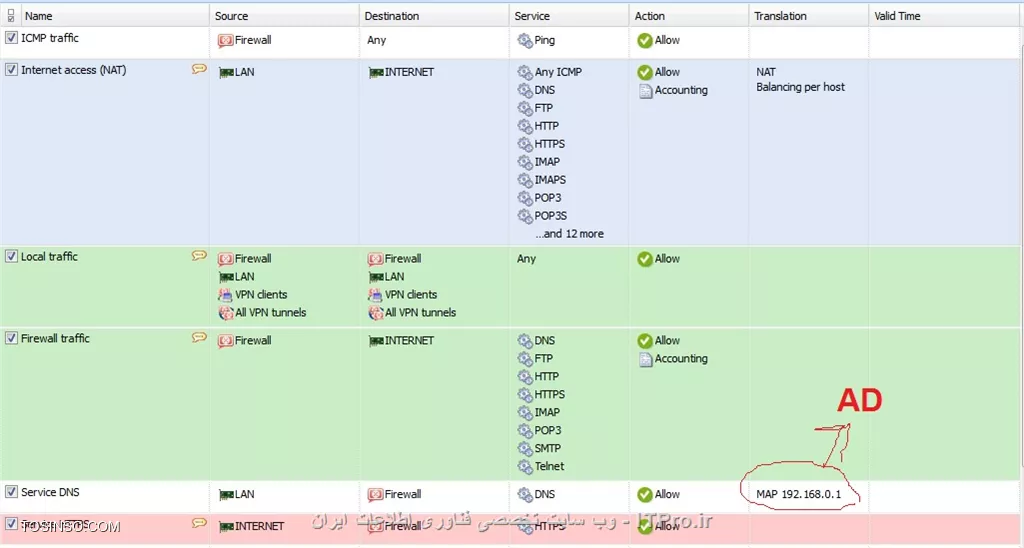This screenshot has width=1024, height=548.
Task: Click the Destination column header
Action: (434, 16)
